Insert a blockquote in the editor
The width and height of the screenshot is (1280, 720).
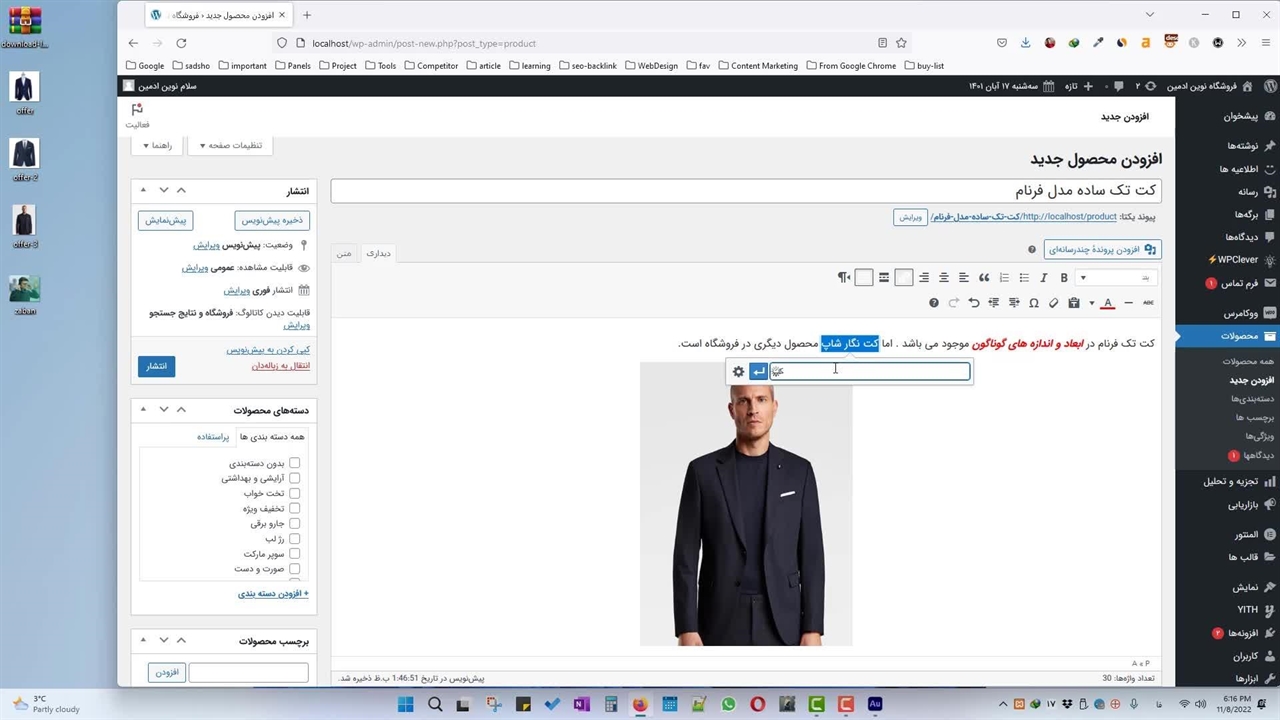(x=984, y=278)
